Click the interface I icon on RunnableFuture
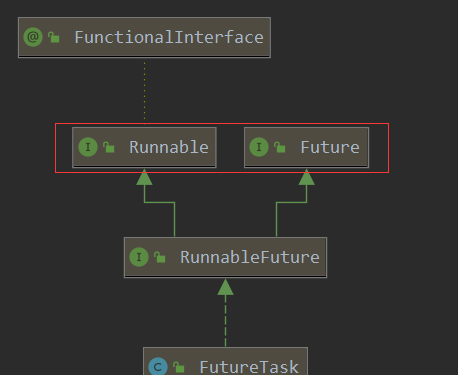Screen dimensions: 458x375 139,257
